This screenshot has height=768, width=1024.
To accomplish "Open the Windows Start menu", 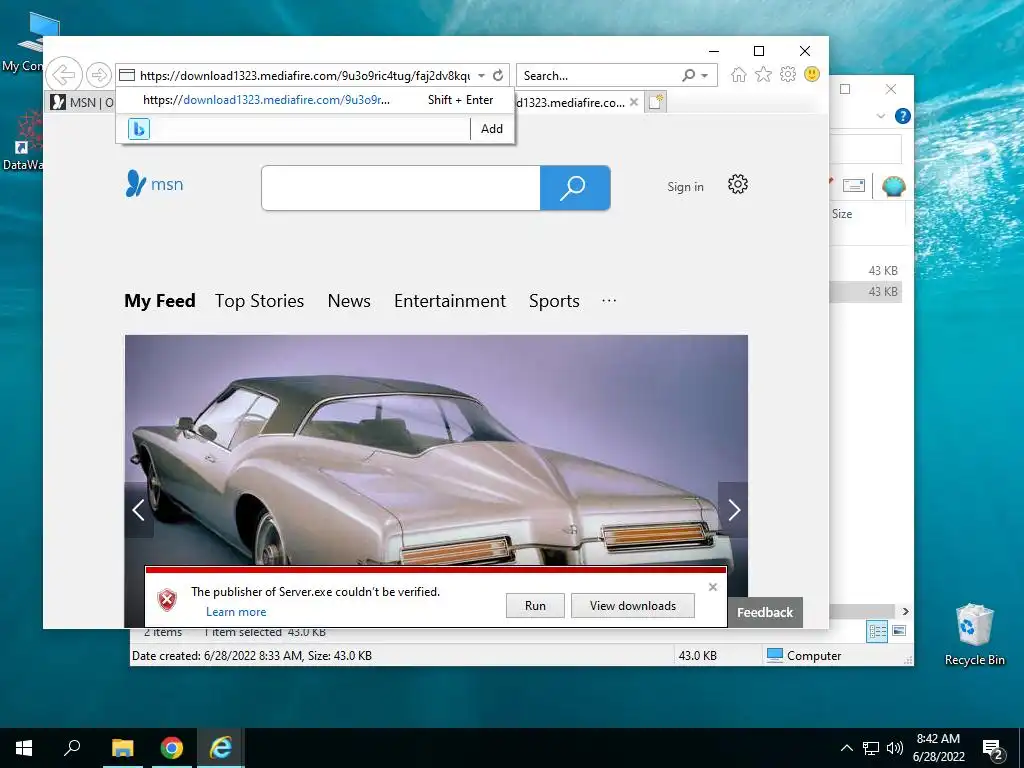I will coord(24,748).
